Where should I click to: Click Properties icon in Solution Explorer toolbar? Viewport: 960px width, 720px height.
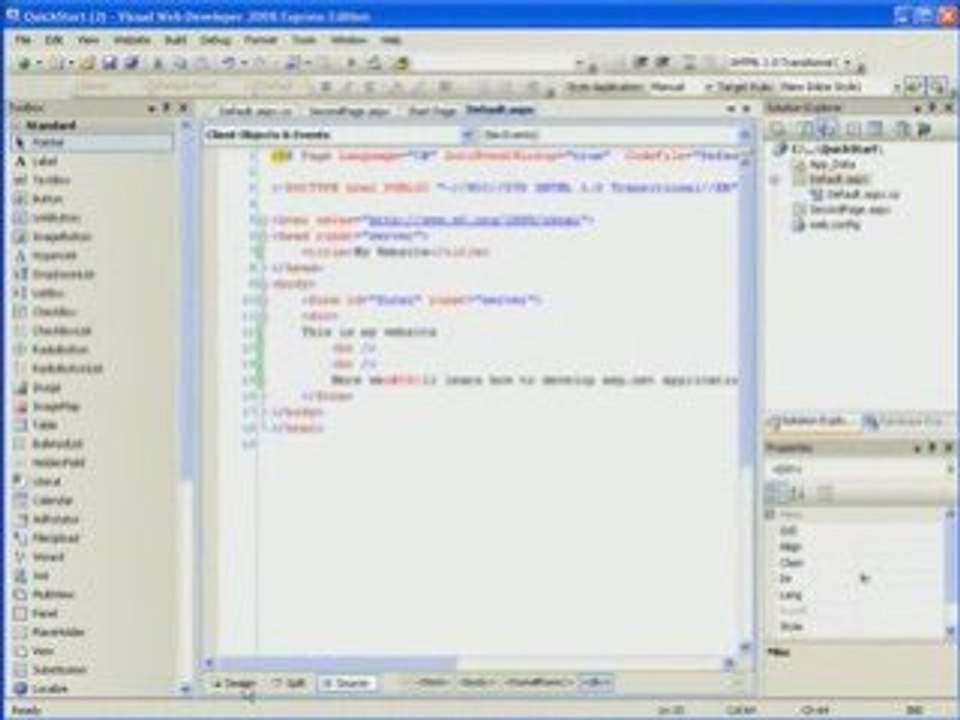pyautogui.click(x=778, y=129)
